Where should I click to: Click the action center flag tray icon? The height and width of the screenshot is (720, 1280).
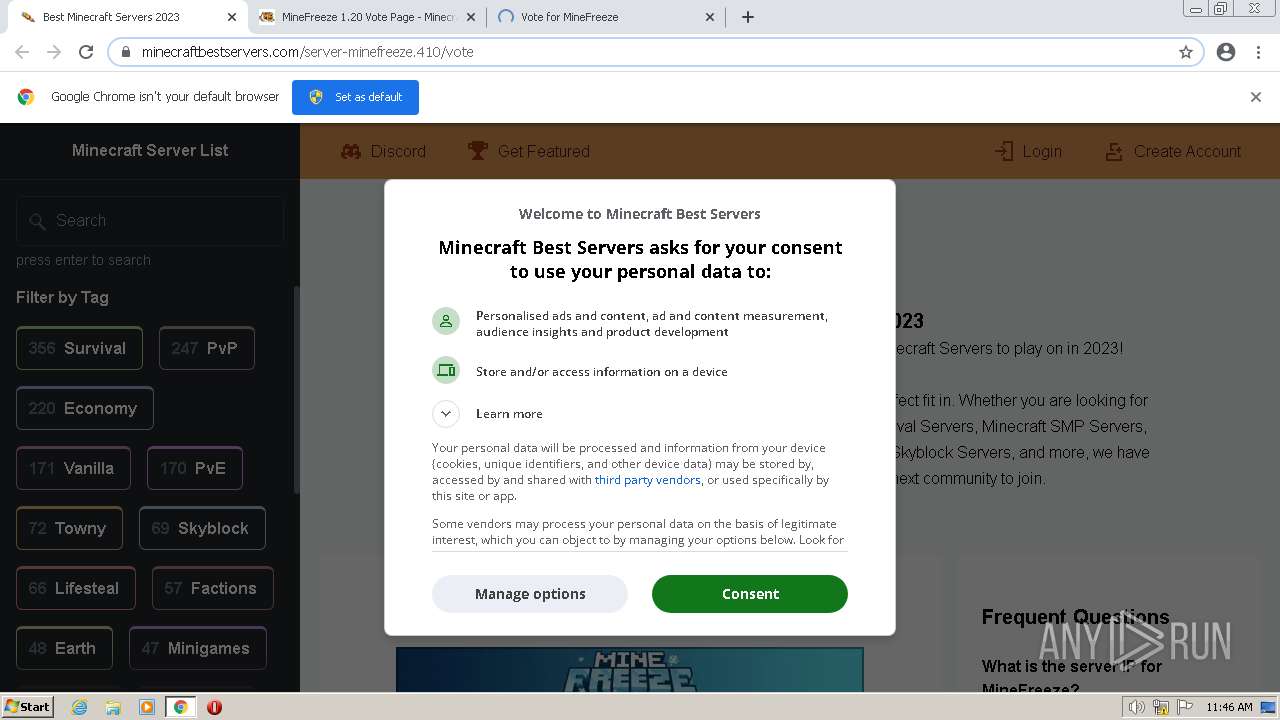(x=1184, y=707)
